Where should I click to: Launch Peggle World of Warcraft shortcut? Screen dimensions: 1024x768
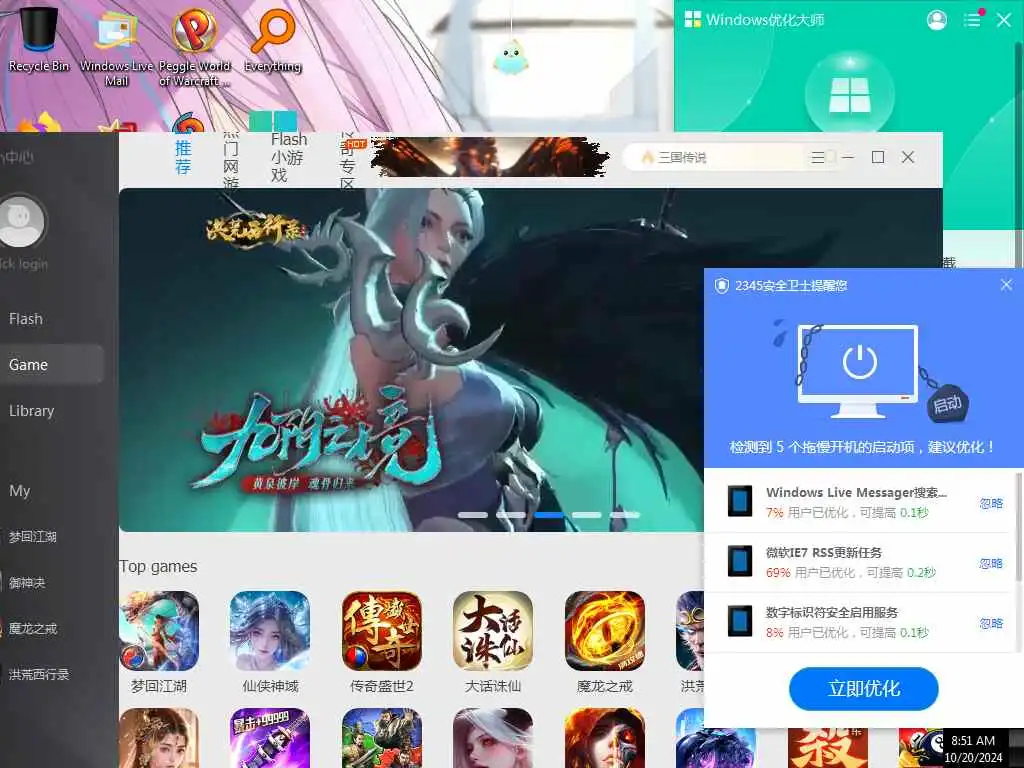(x=194, y=47)
